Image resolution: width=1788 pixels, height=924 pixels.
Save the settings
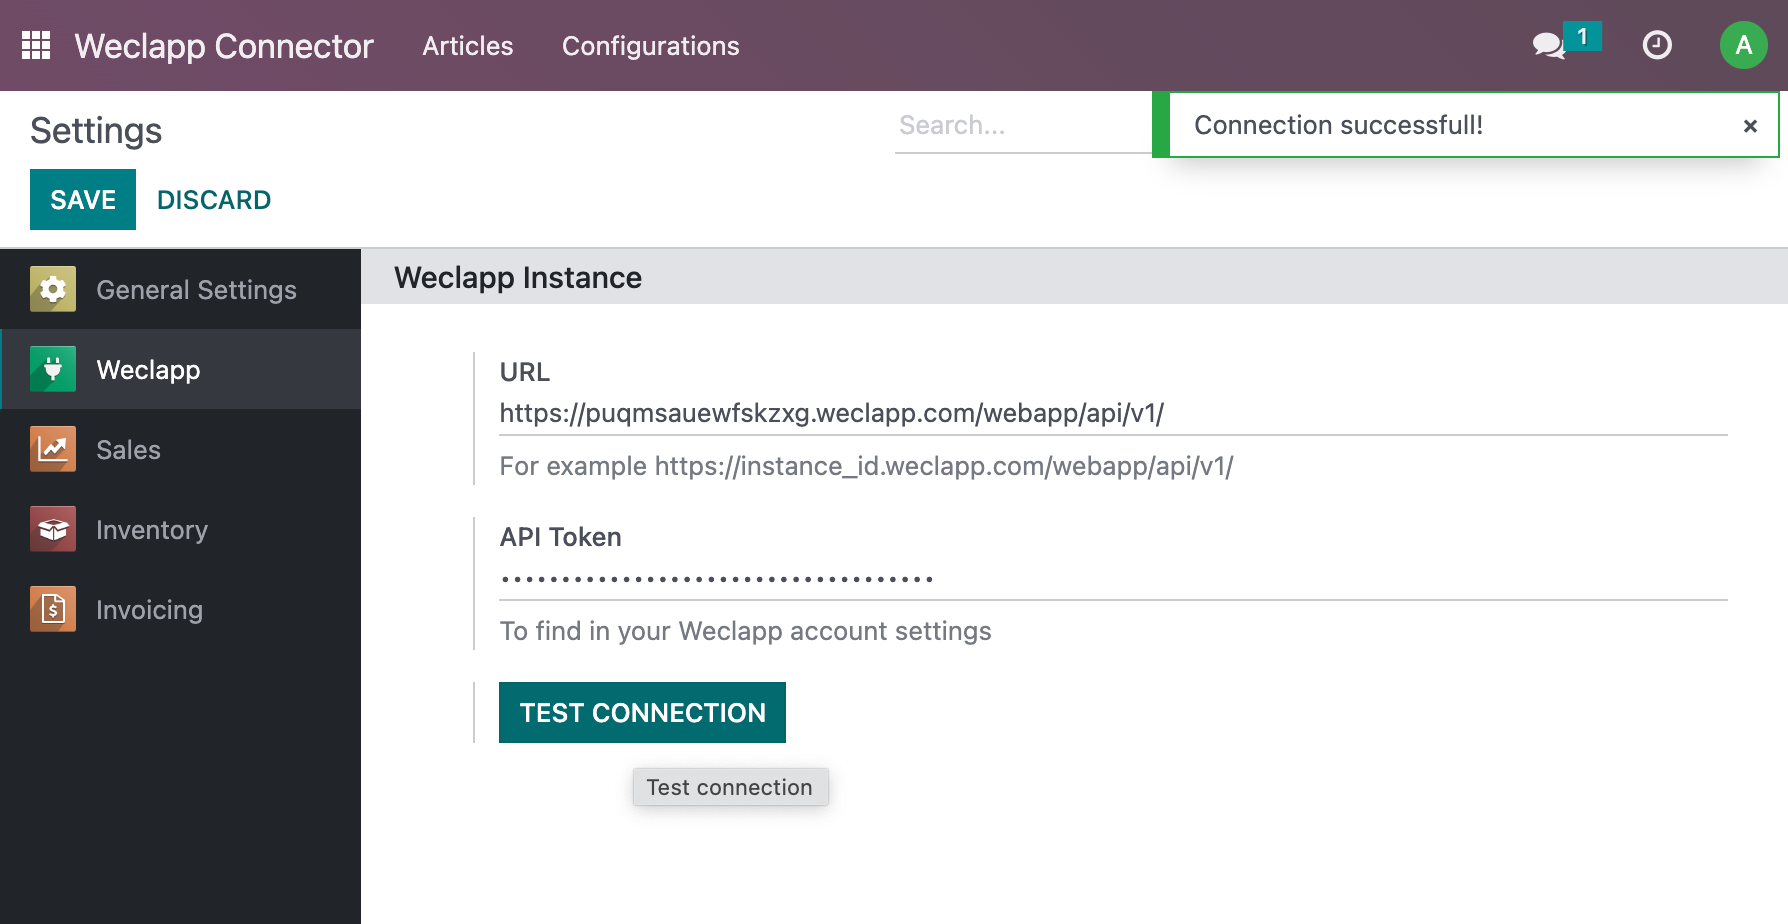click(x=83, y=199)
